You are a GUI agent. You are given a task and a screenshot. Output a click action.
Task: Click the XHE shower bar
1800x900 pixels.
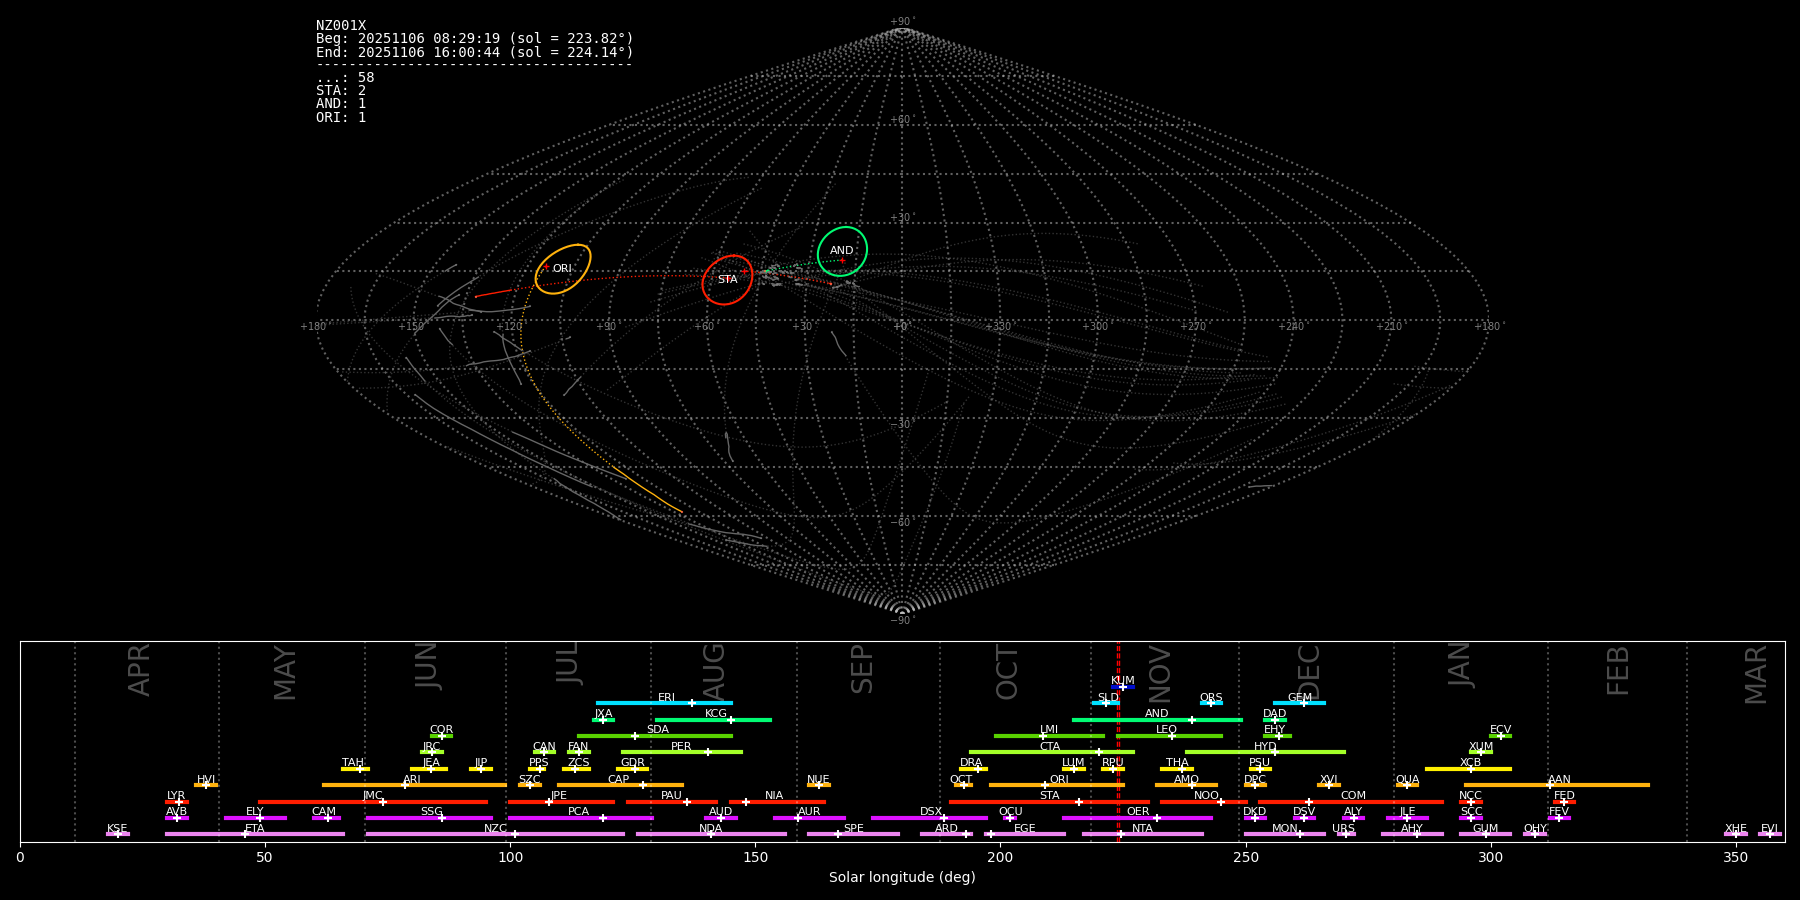coord(1736,834)
